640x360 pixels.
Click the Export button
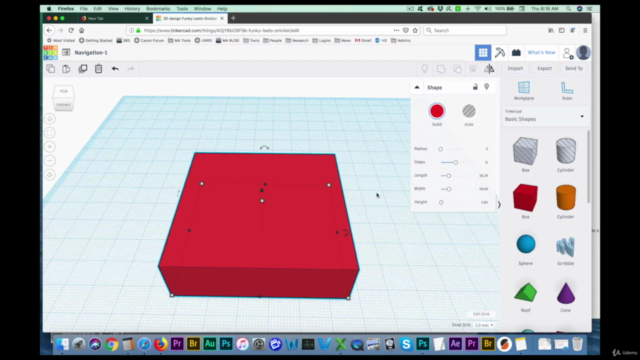point(544,69)
